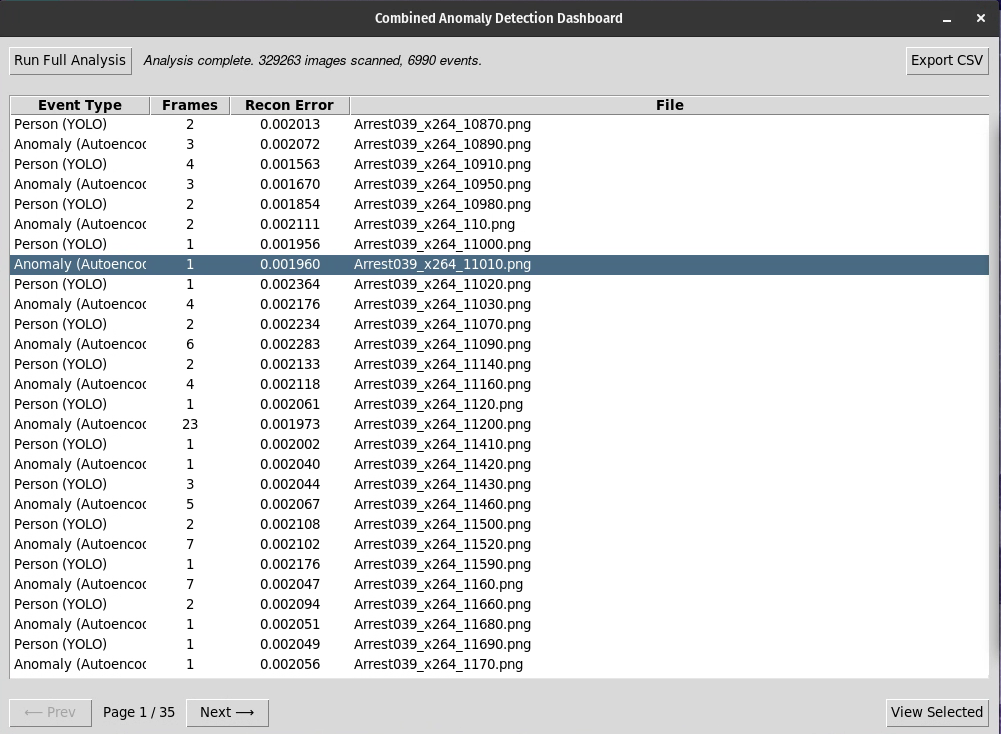Sort by Event Type column header
1001x734 pixels.
click(80, 105)
